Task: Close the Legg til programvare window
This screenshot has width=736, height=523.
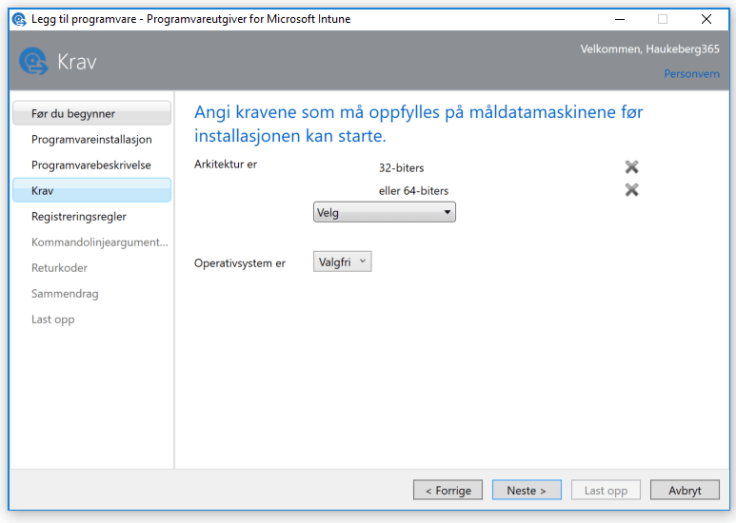Action: click(706, 19)
